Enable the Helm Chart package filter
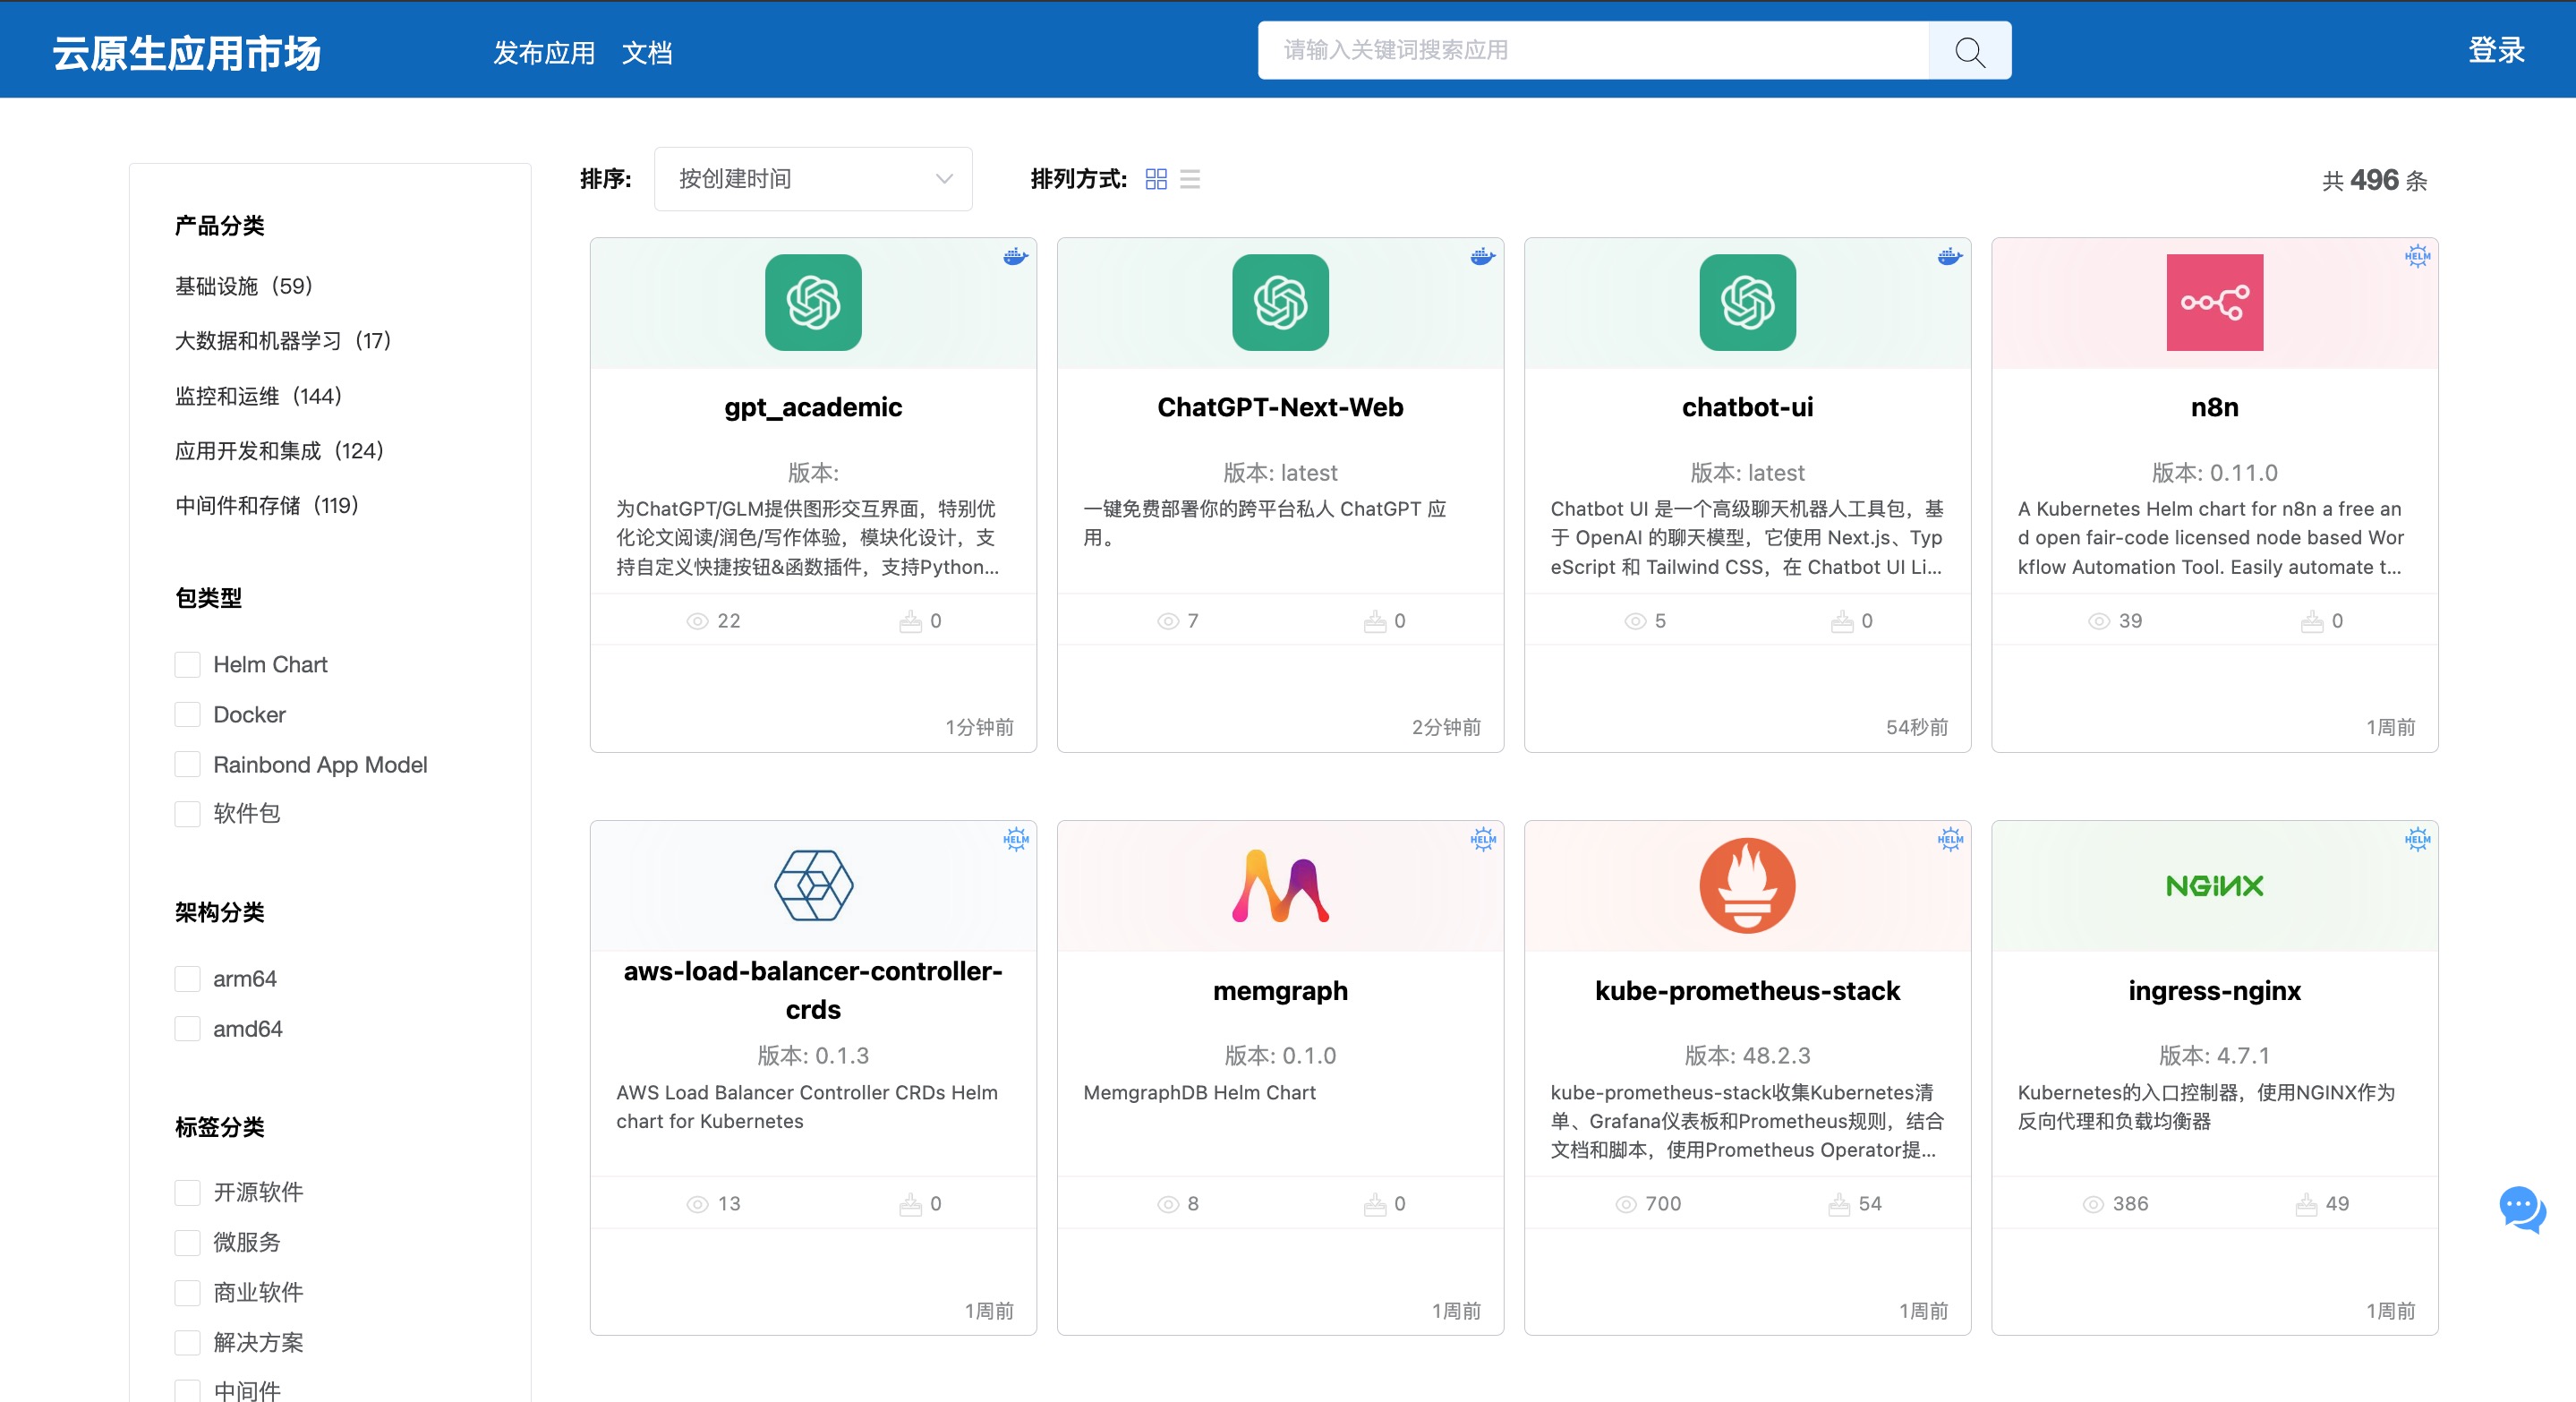This screenshot has width=2576, height=1402. pyautogui.click(x=188, y=665)
